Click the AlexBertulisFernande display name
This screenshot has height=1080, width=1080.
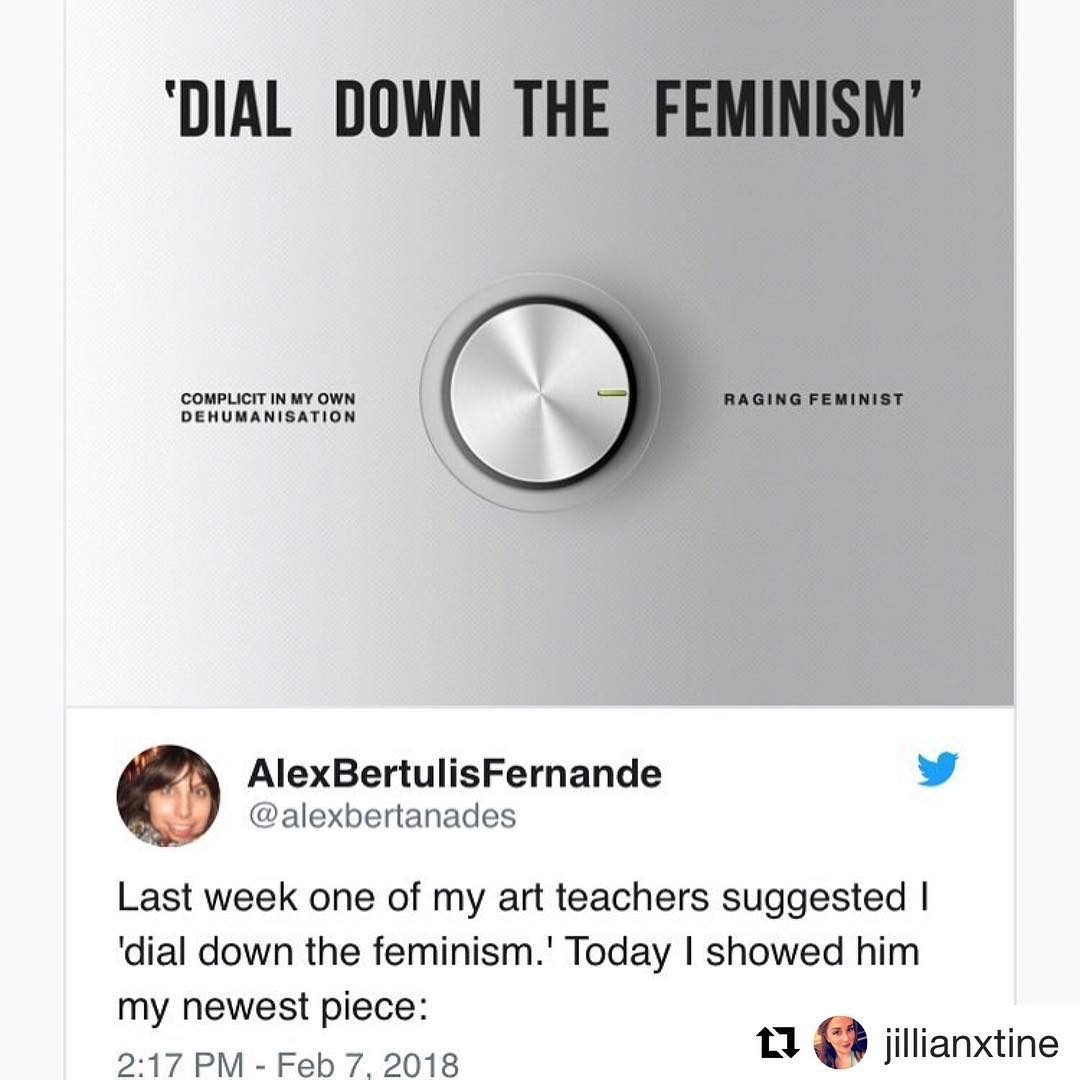pos(455,773)
